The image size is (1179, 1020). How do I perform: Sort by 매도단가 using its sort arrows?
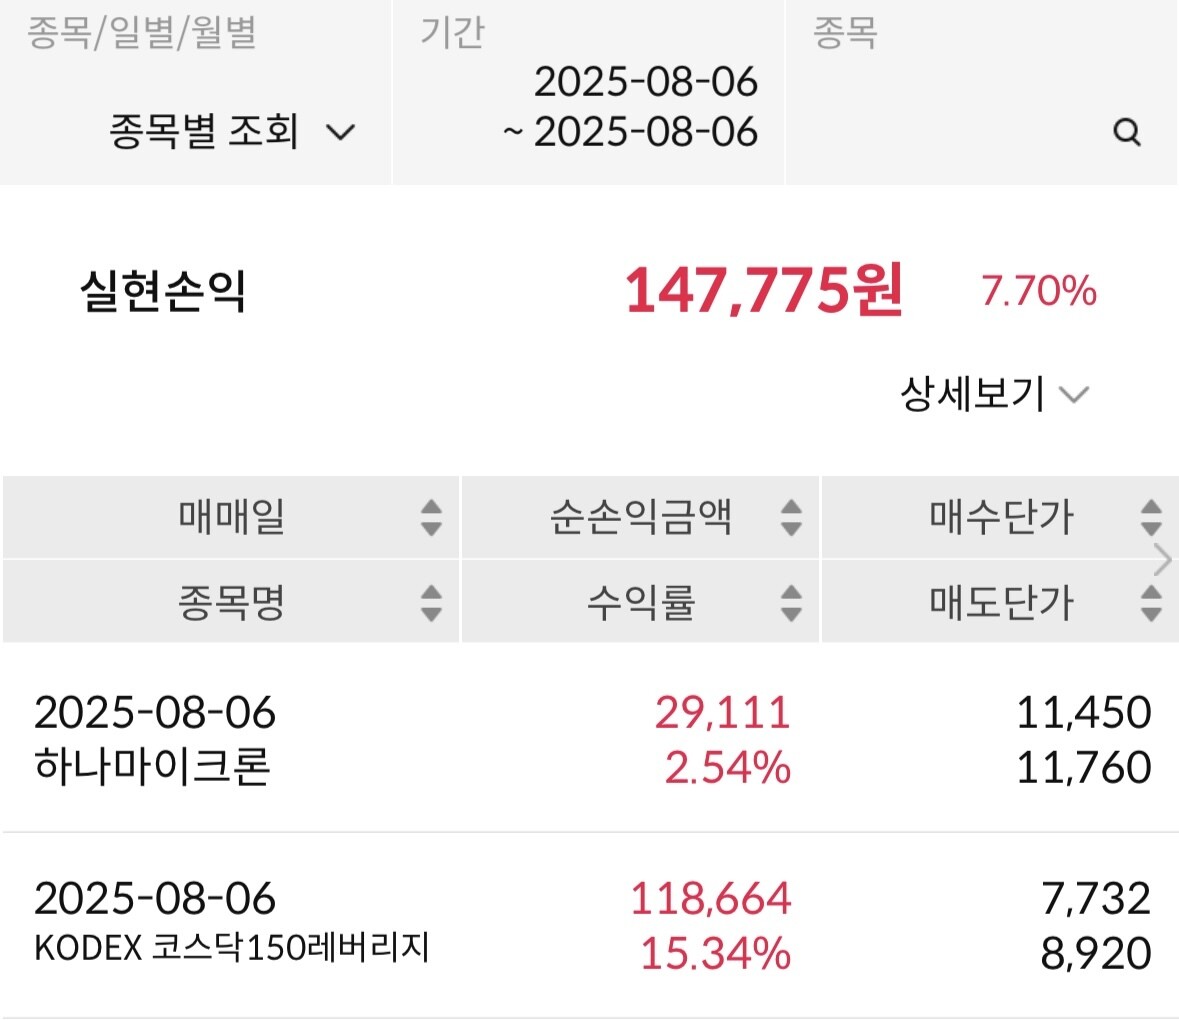pyautogui.click(x=1151, y=602)
